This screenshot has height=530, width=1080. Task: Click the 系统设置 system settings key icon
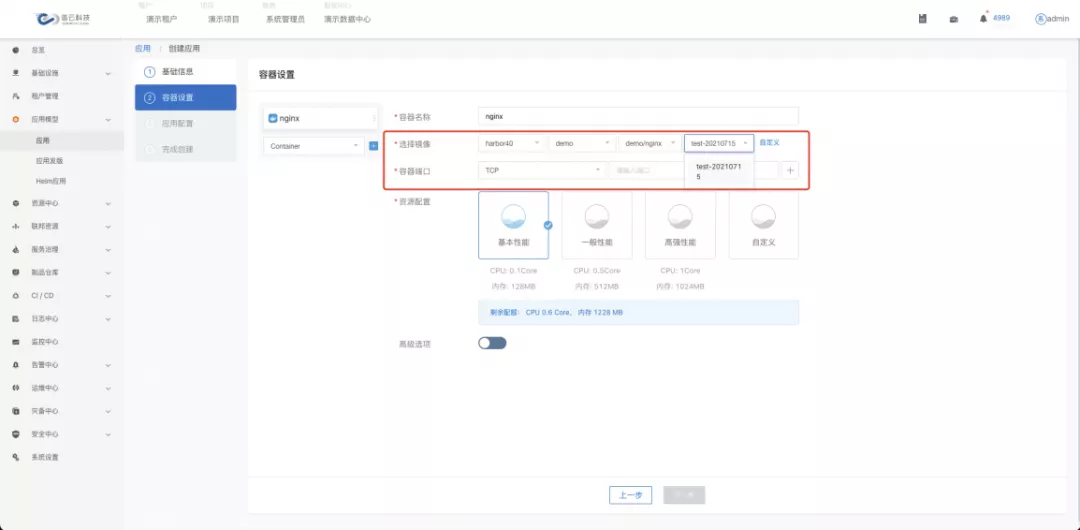[15, 457]
